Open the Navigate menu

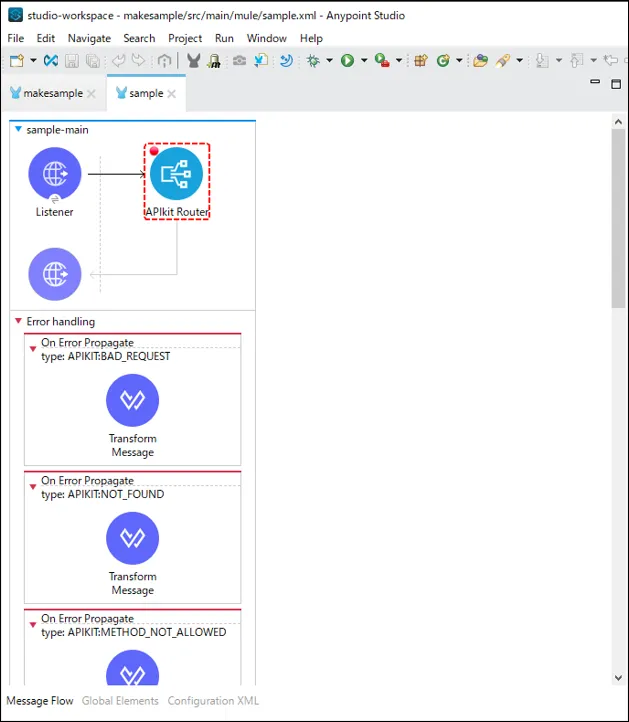pyautogui.click(x=89, y=38)
